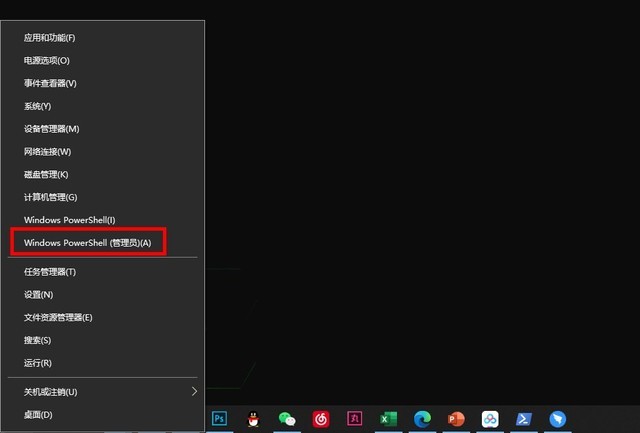Launch NetEase Cloud Music red icon
This screenshot has width=640, height=433.
click(x=321, y=419)
